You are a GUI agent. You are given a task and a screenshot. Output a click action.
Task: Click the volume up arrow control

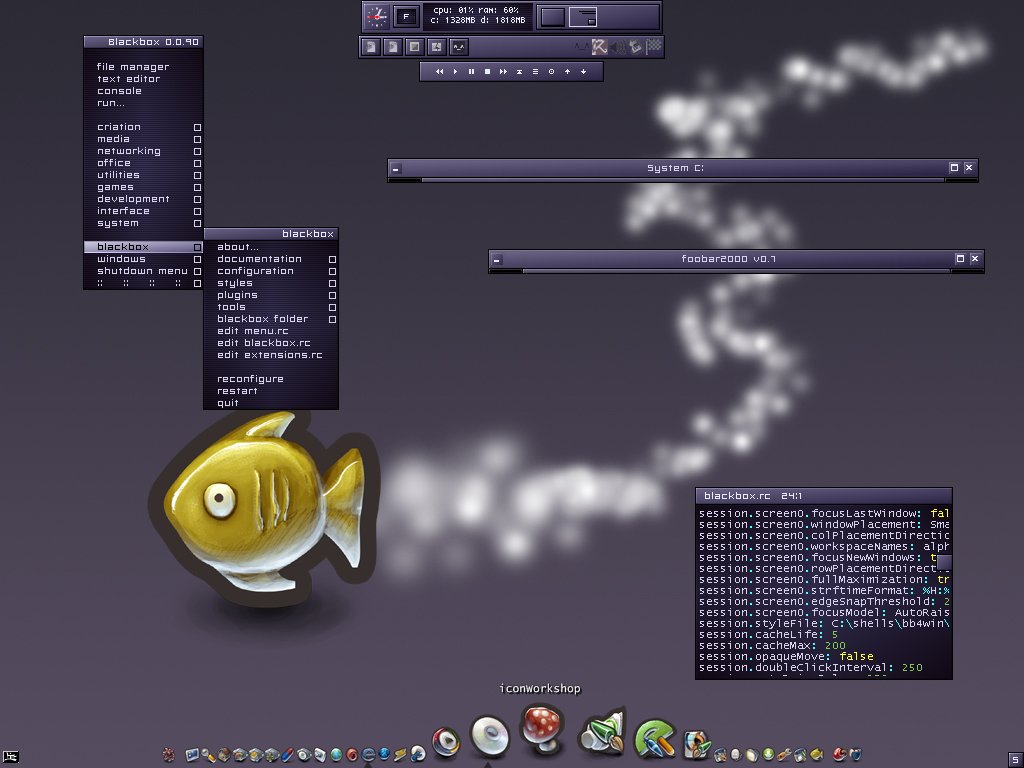tap(567, 72)
